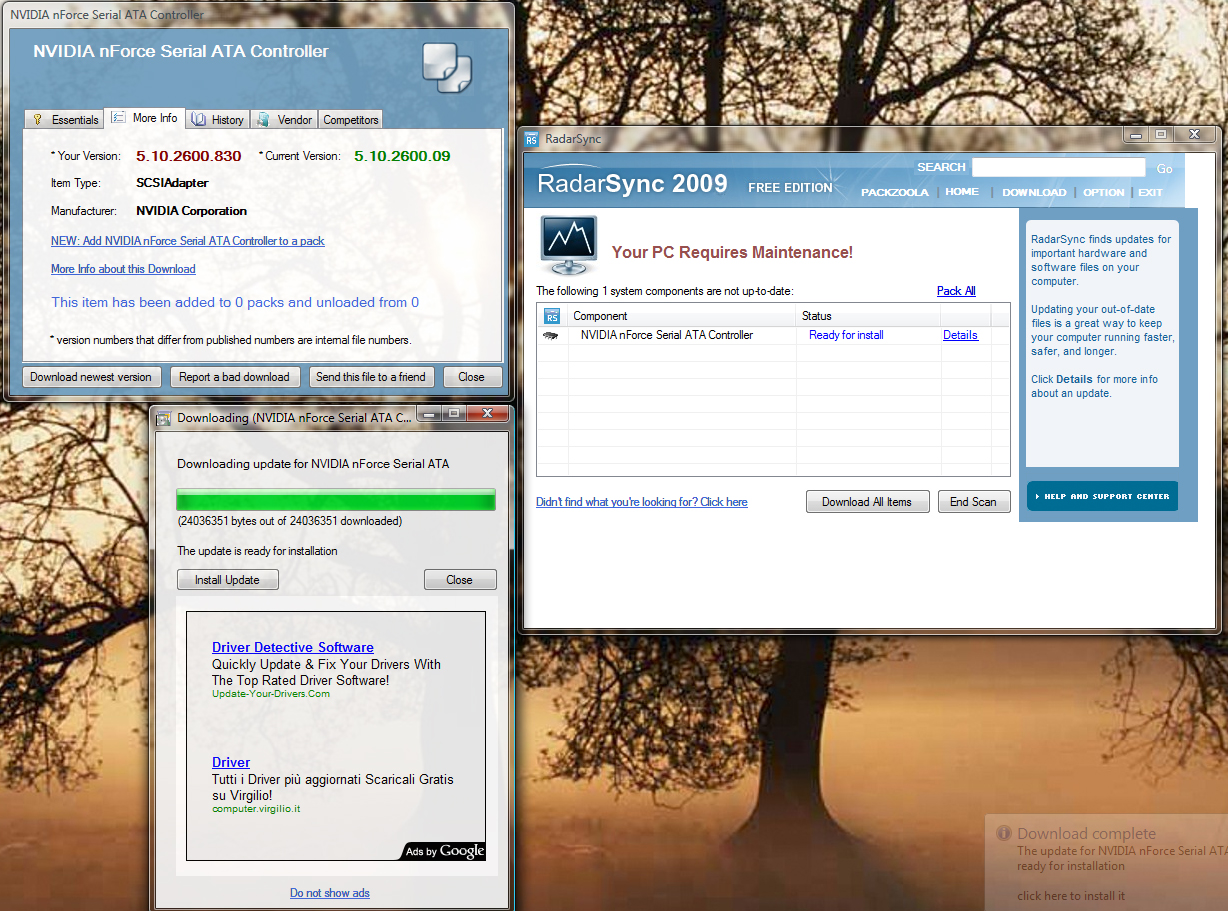Image resolution: width=1228 pixels, height=911 pixels.
Task: Open the Driver Detective Software ad link
Action: tap(293, 647)
